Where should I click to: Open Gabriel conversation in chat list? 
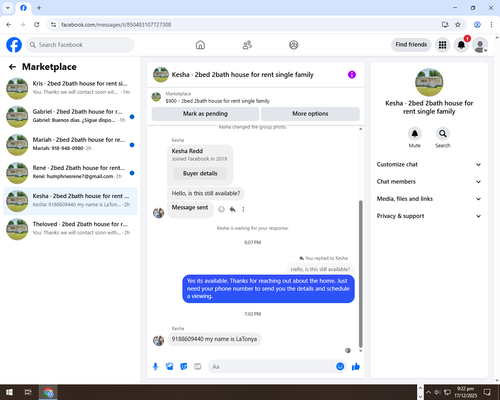click(x=70, y=116)
